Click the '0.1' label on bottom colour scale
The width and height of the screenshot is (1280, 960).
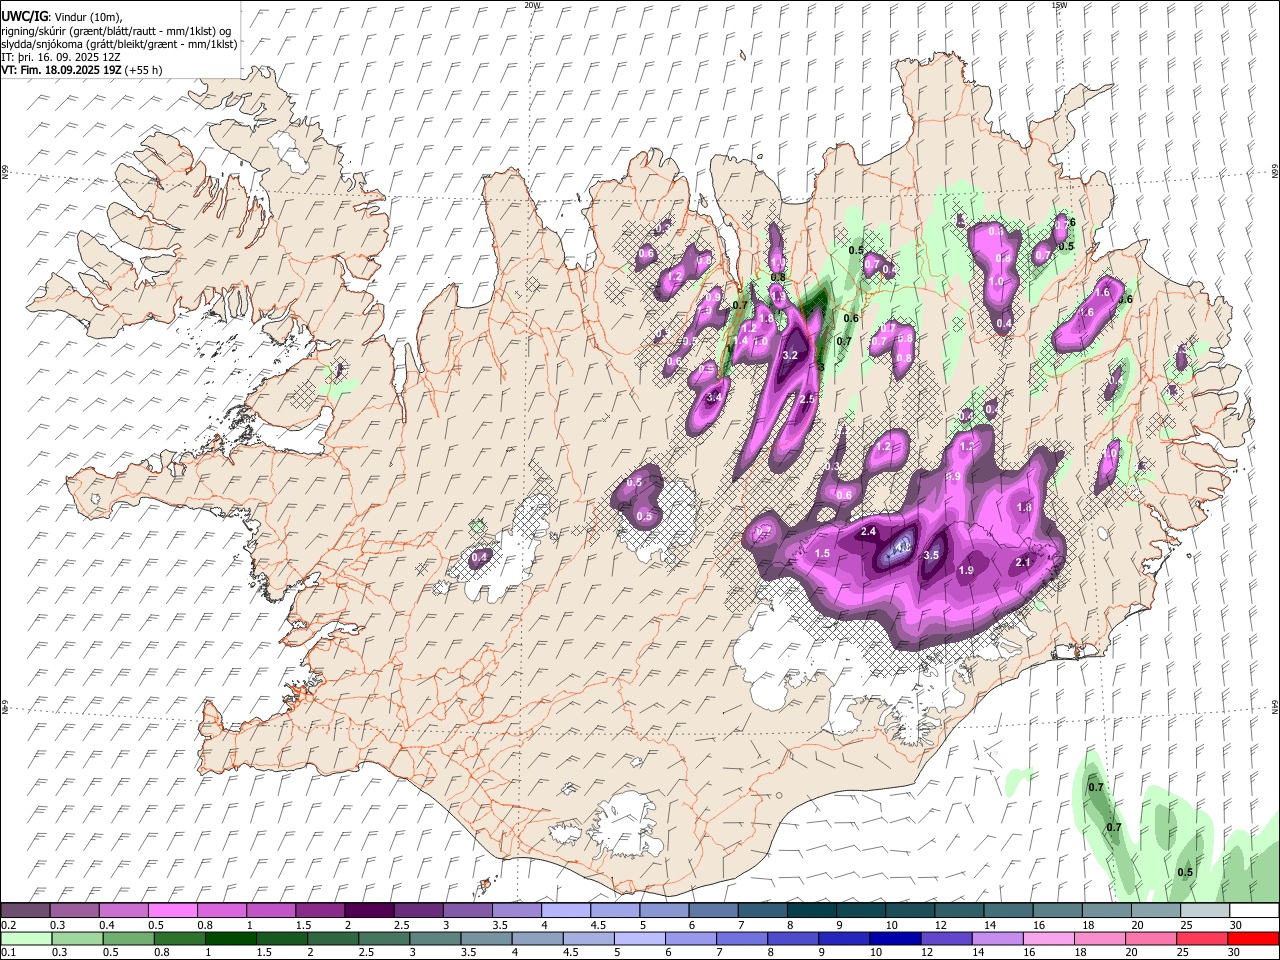pyautogui.click(x=8, y=953)
